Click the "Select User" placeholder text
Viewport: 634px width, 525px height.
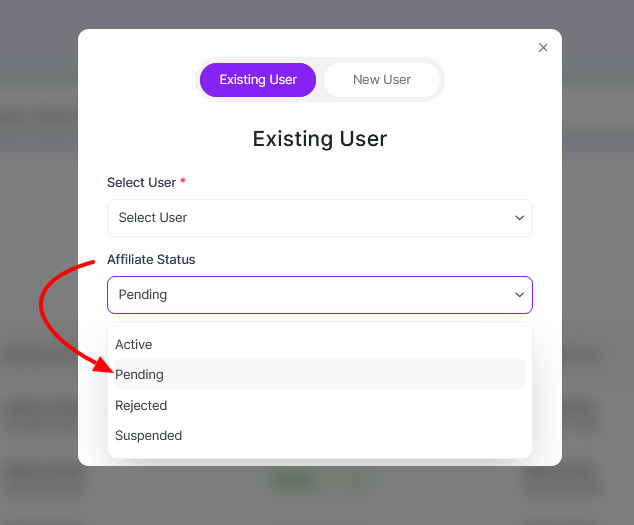153,218
